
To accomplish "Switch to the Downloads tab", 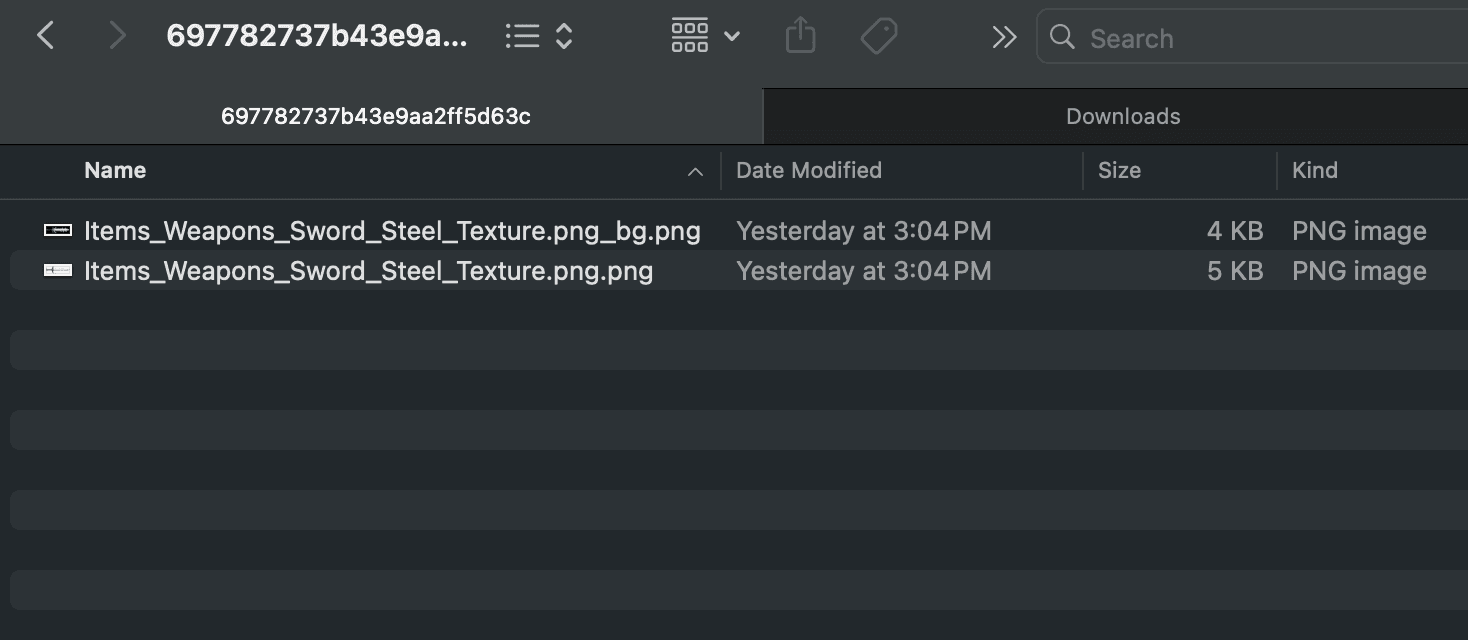I will pyautogui.click(x=1122, y=116).
